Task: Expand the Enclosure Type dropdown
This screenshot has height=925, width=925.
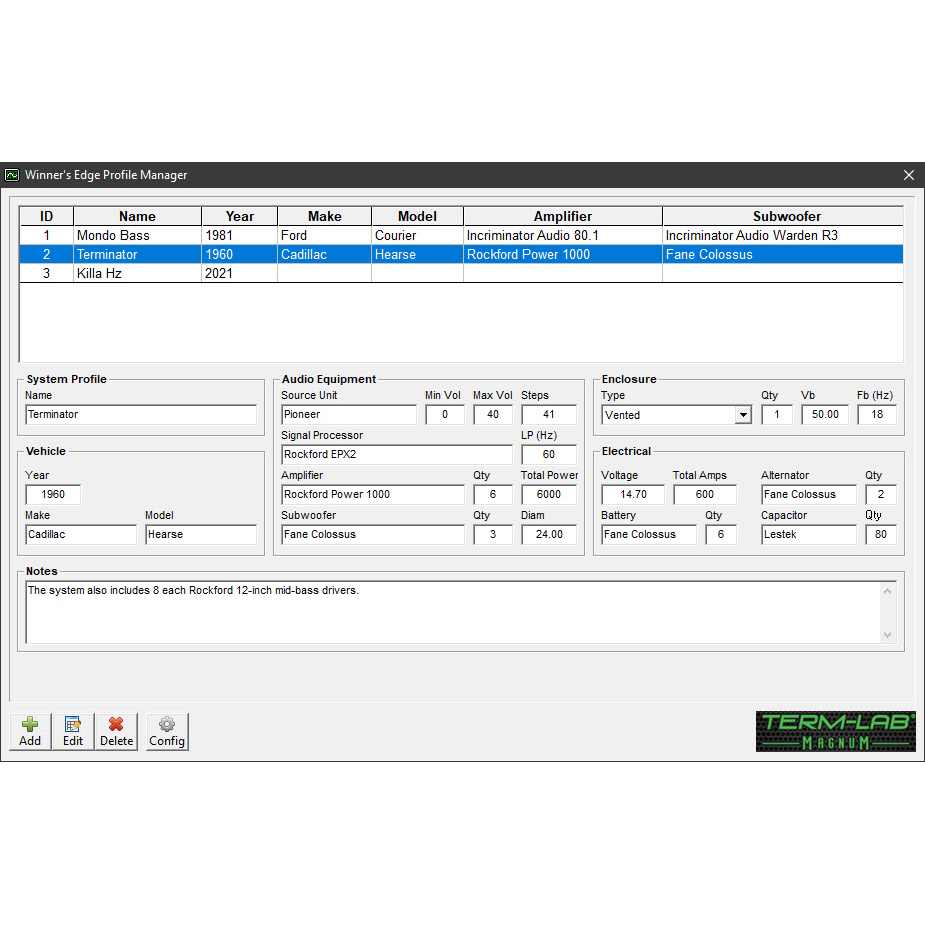Action: pos(742,415)
